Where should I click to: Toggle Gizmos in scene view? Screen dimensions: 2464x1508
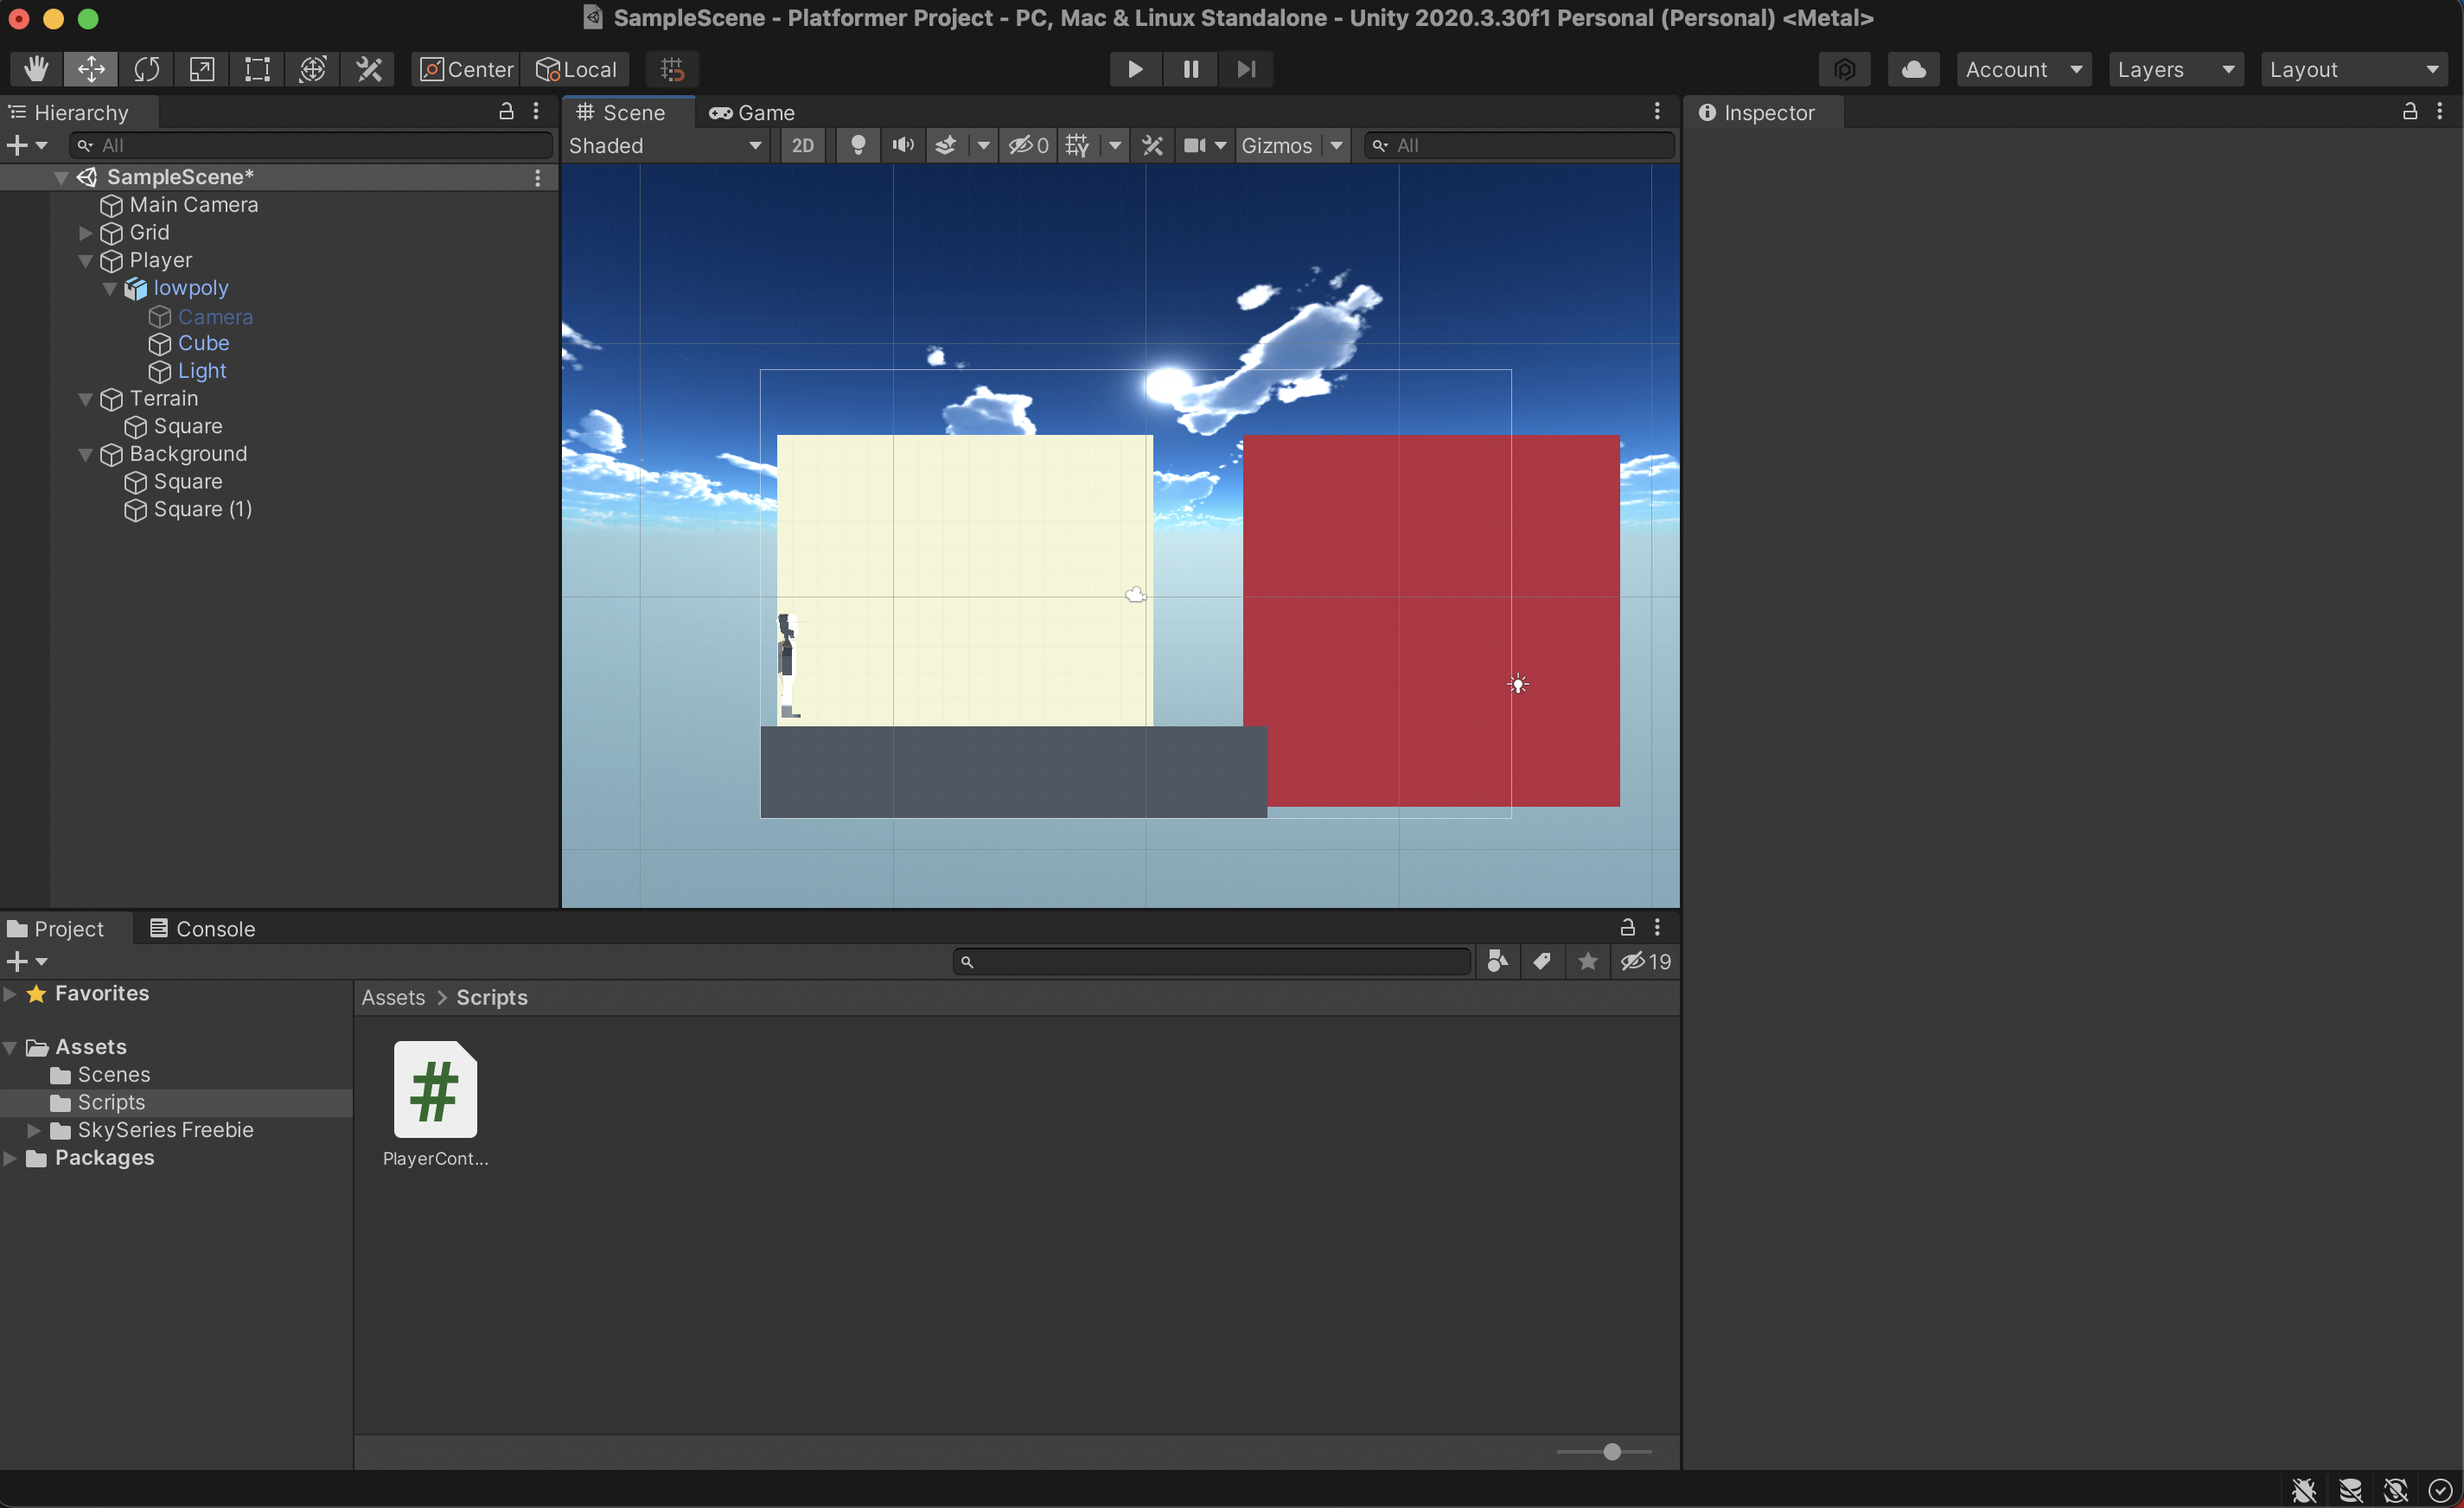coord(1276,146)
